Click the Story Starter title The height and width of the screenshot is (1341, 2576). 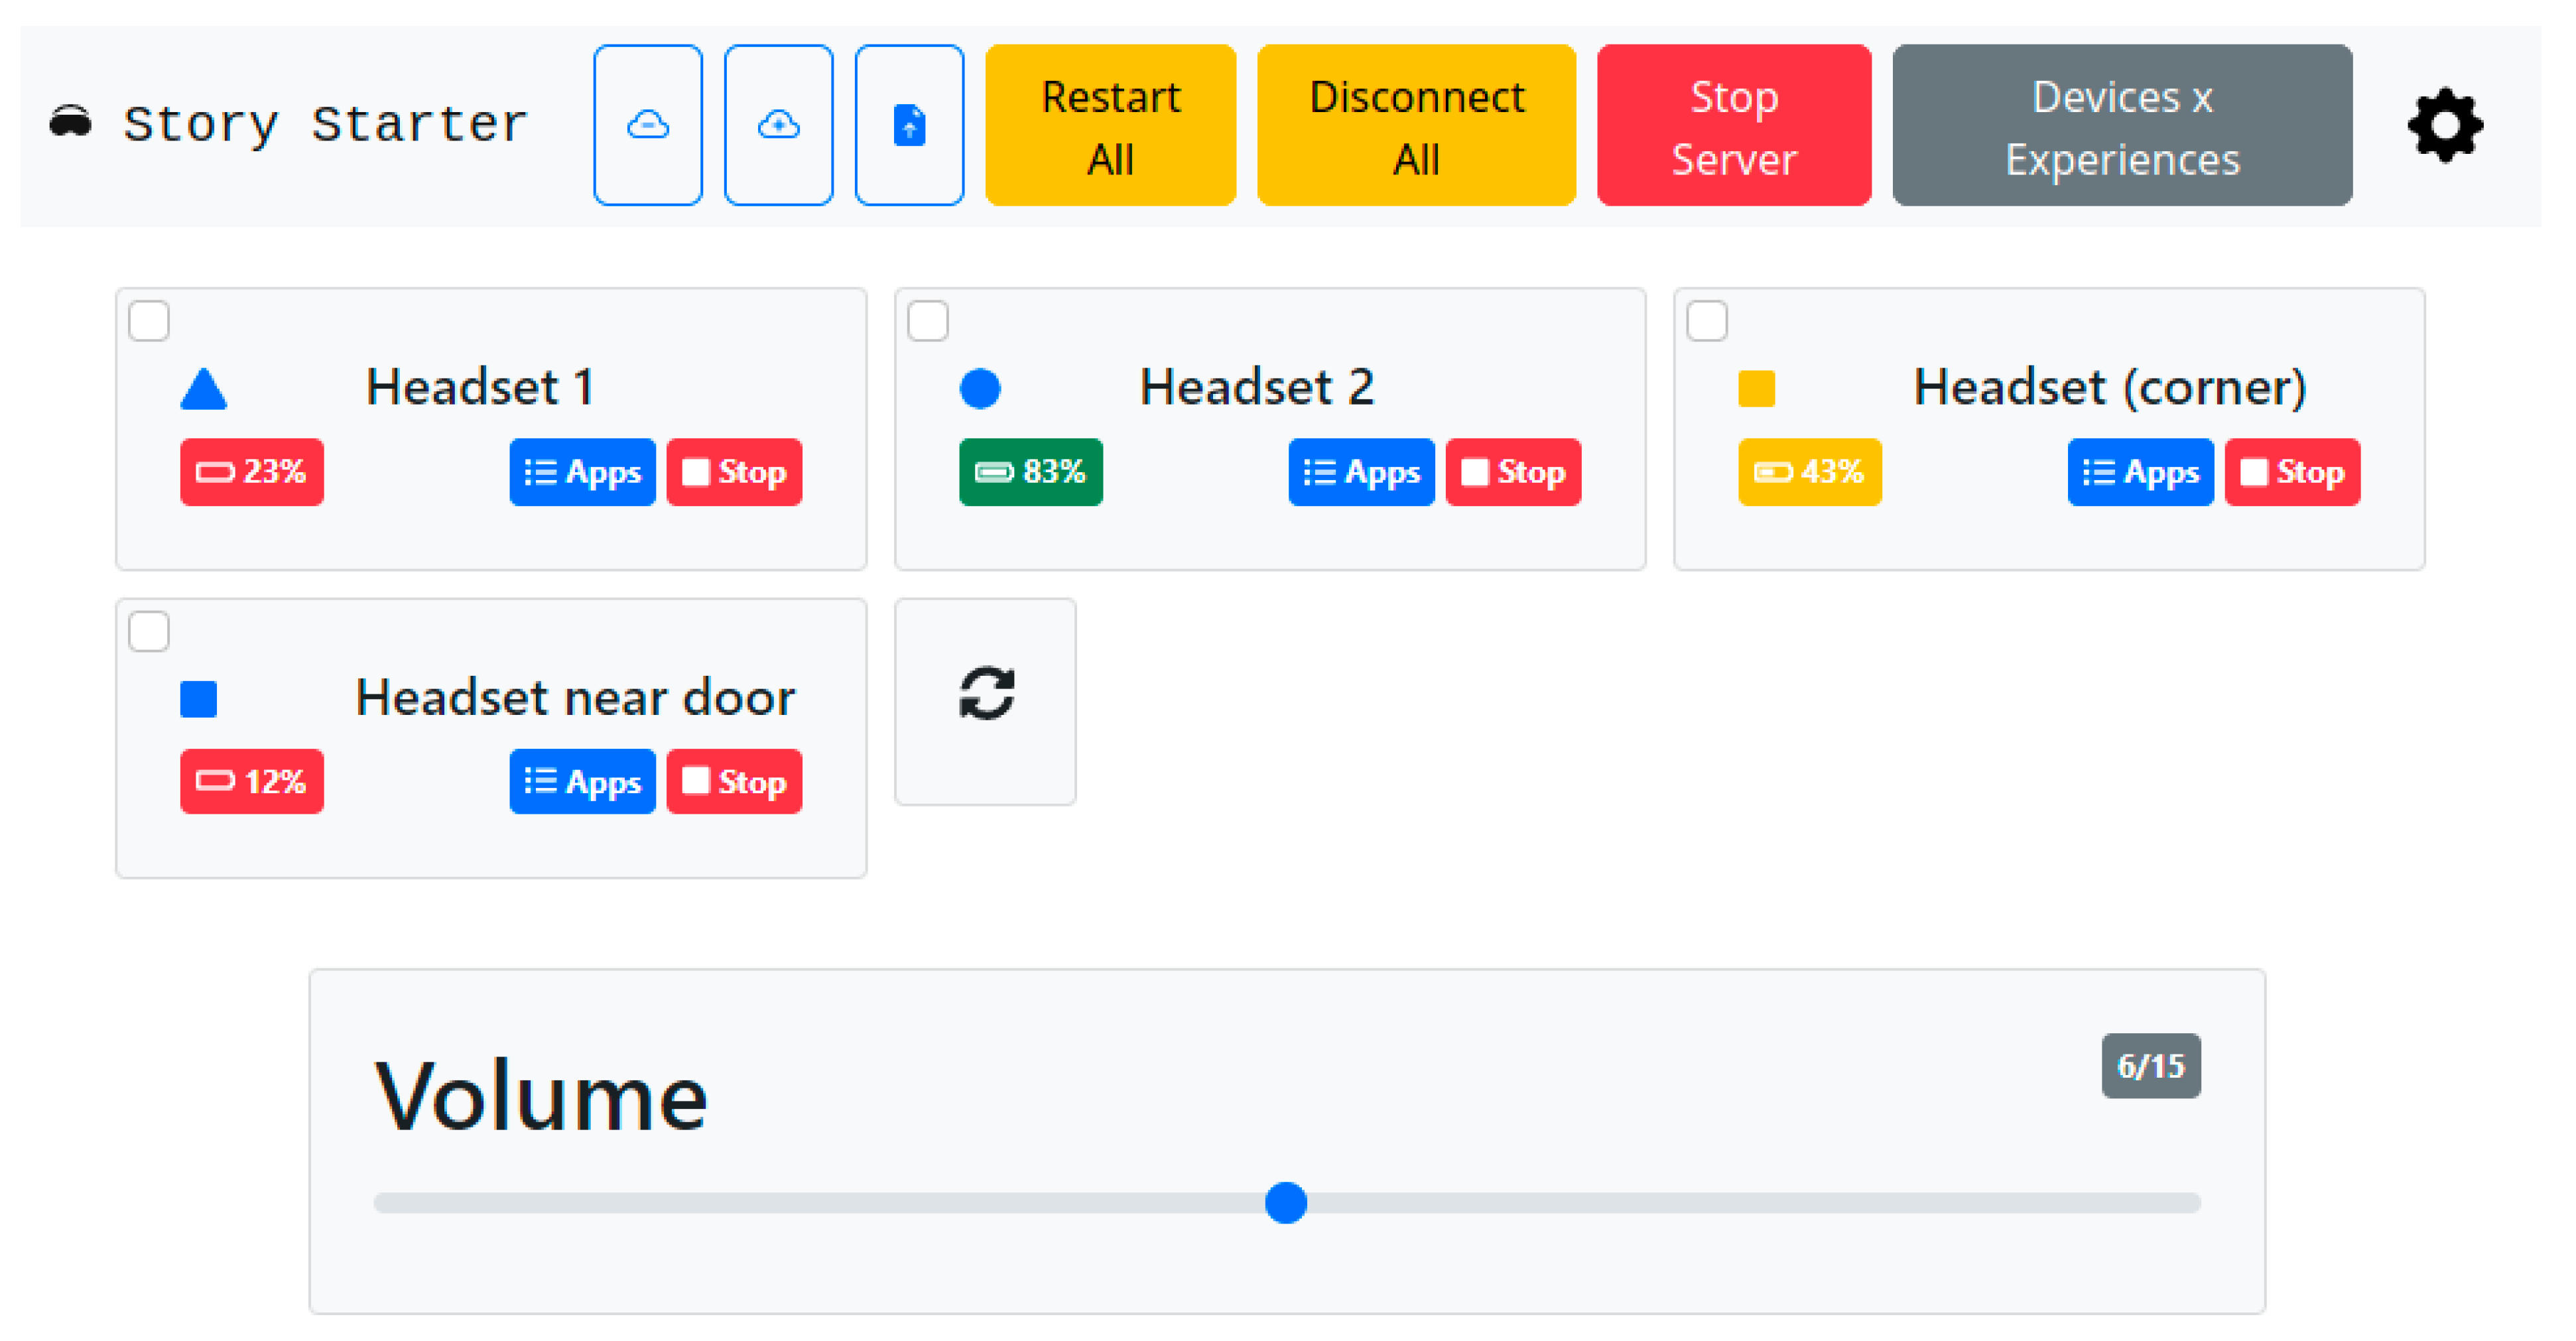click(x=325, y=124)
